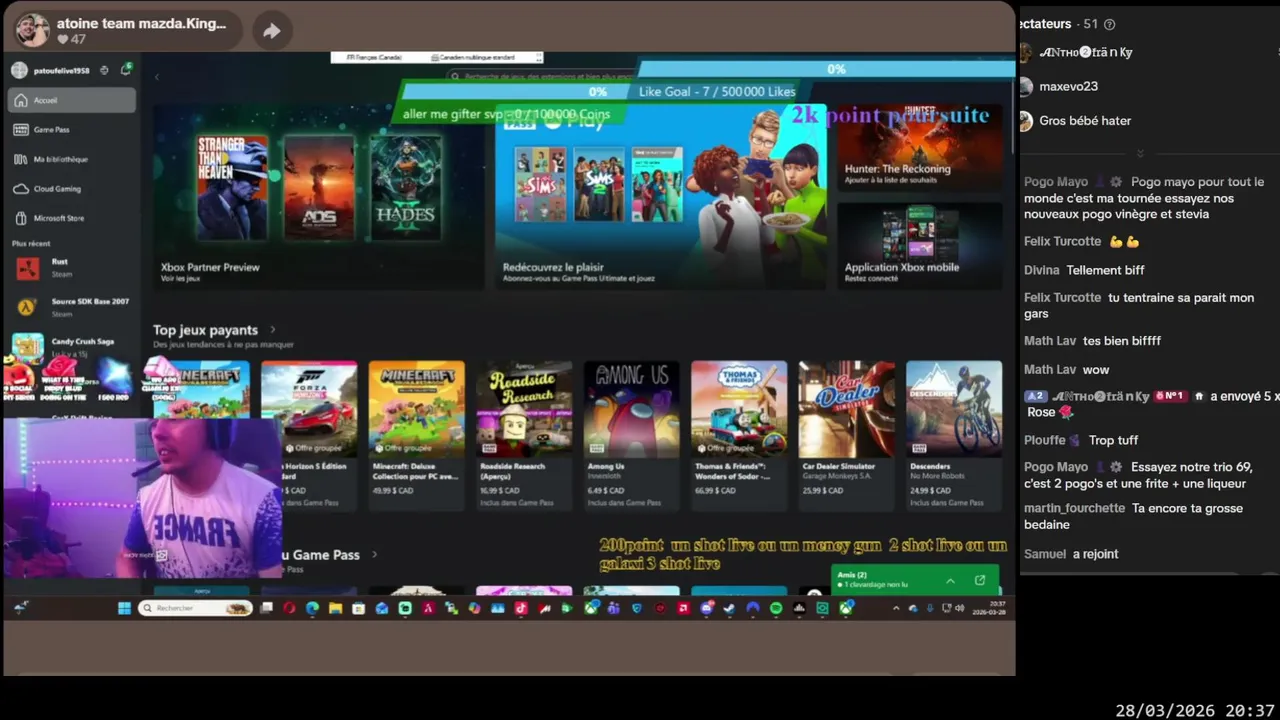Open Spotify from the taskbar

[776, 608]
